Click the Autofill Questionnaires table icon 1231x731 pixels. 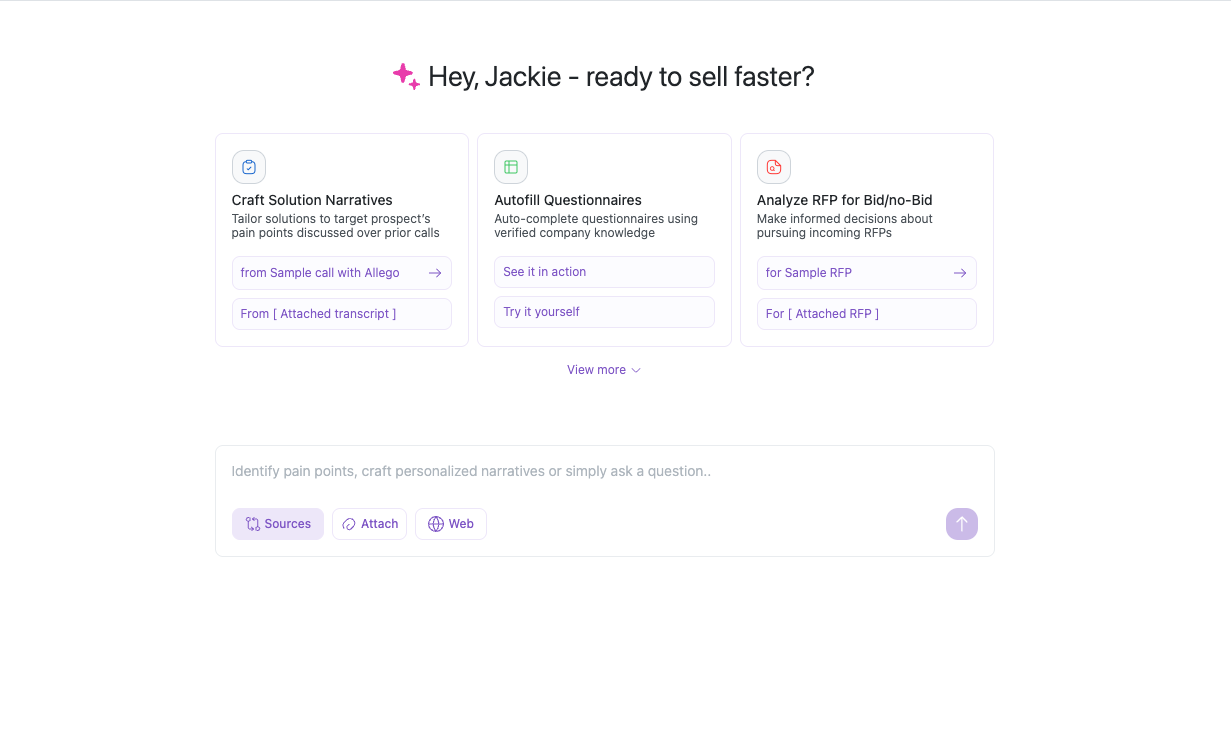point(511,167)
